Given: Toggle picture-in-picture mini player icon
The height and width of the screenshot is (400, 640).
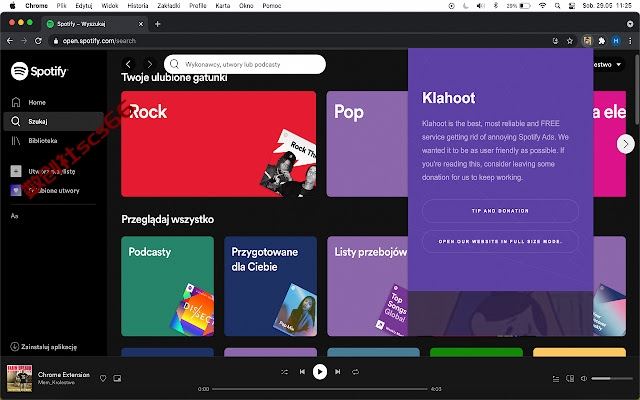Looking at the screenshot, I should point(117,378).
